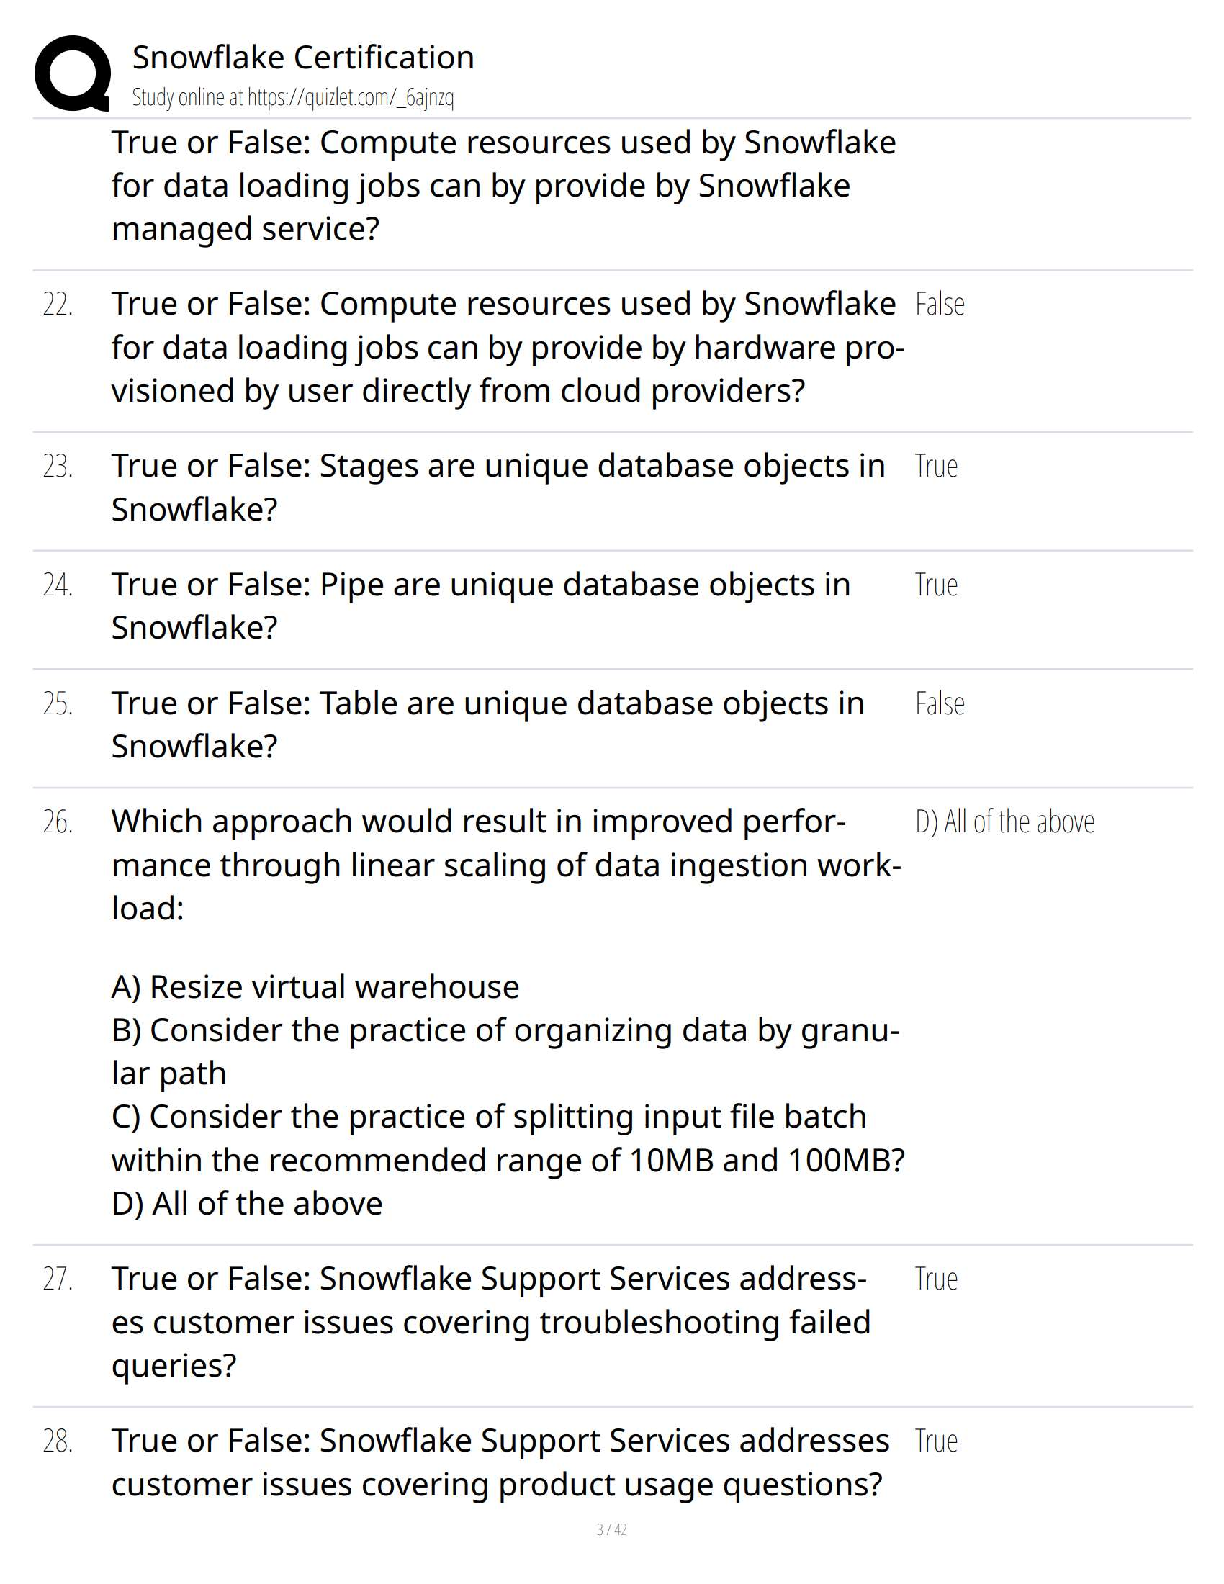Select option D) All of the above in question
Viewport: 1224px width, 1584px height.
point(247,1203)
